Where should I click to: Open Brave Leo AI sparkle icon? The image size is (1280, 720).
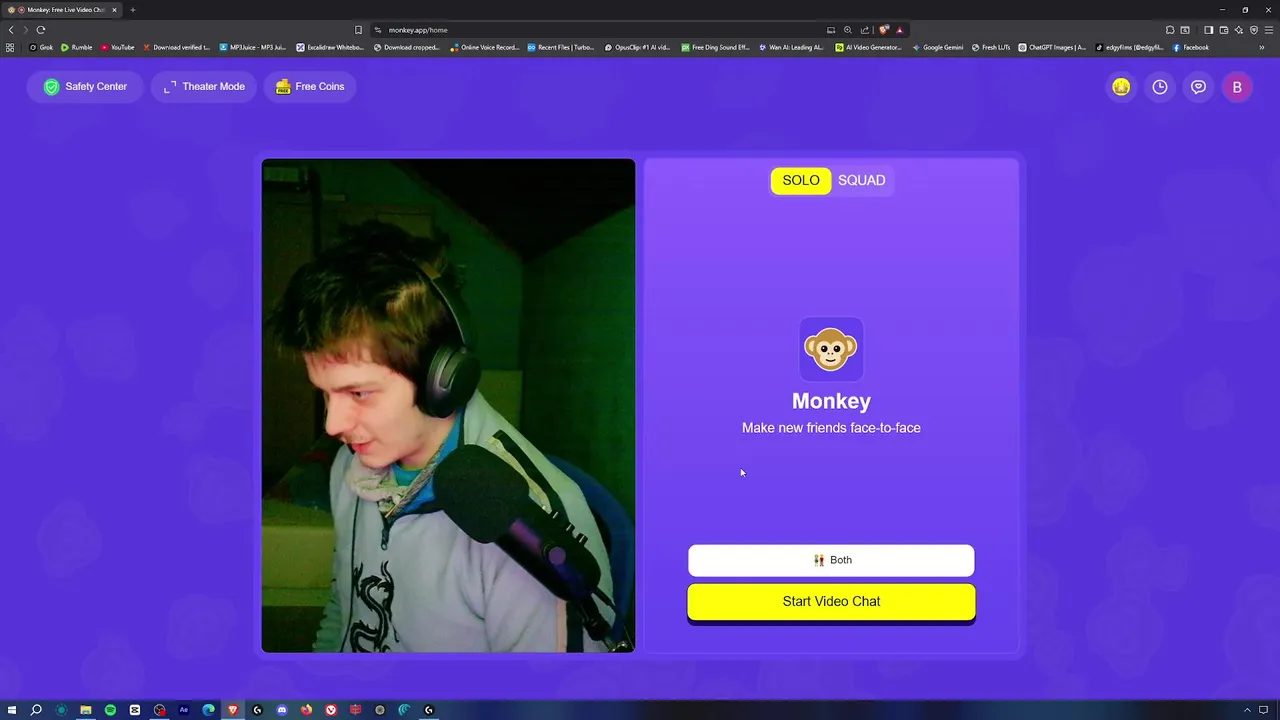(1239, 30)
